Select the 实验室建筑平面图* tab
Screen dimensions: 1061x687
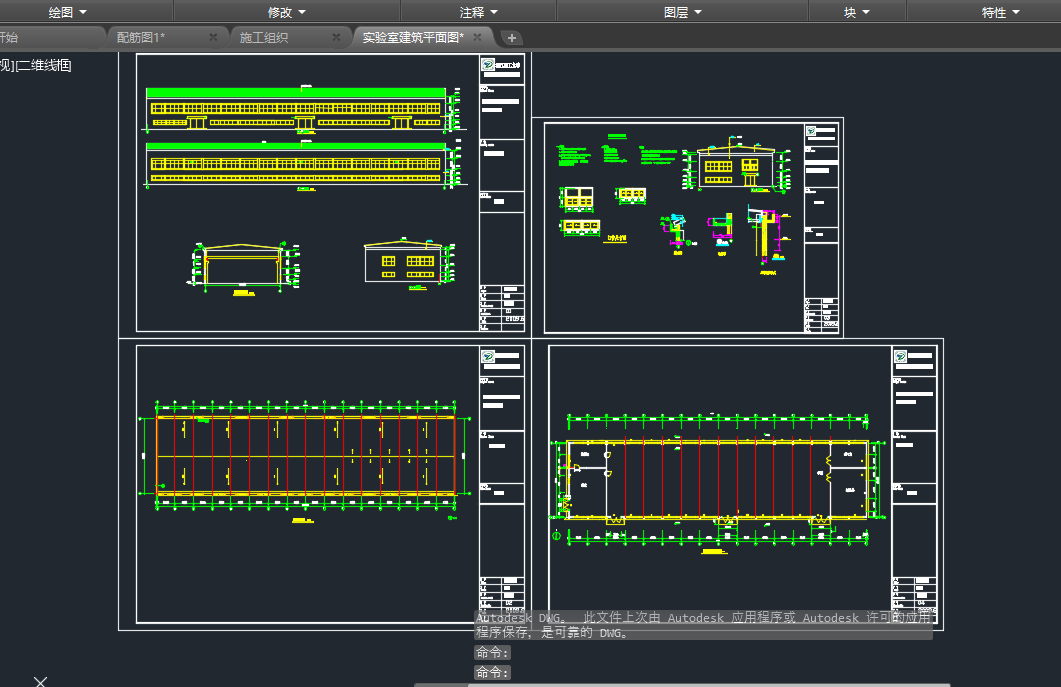412,38
